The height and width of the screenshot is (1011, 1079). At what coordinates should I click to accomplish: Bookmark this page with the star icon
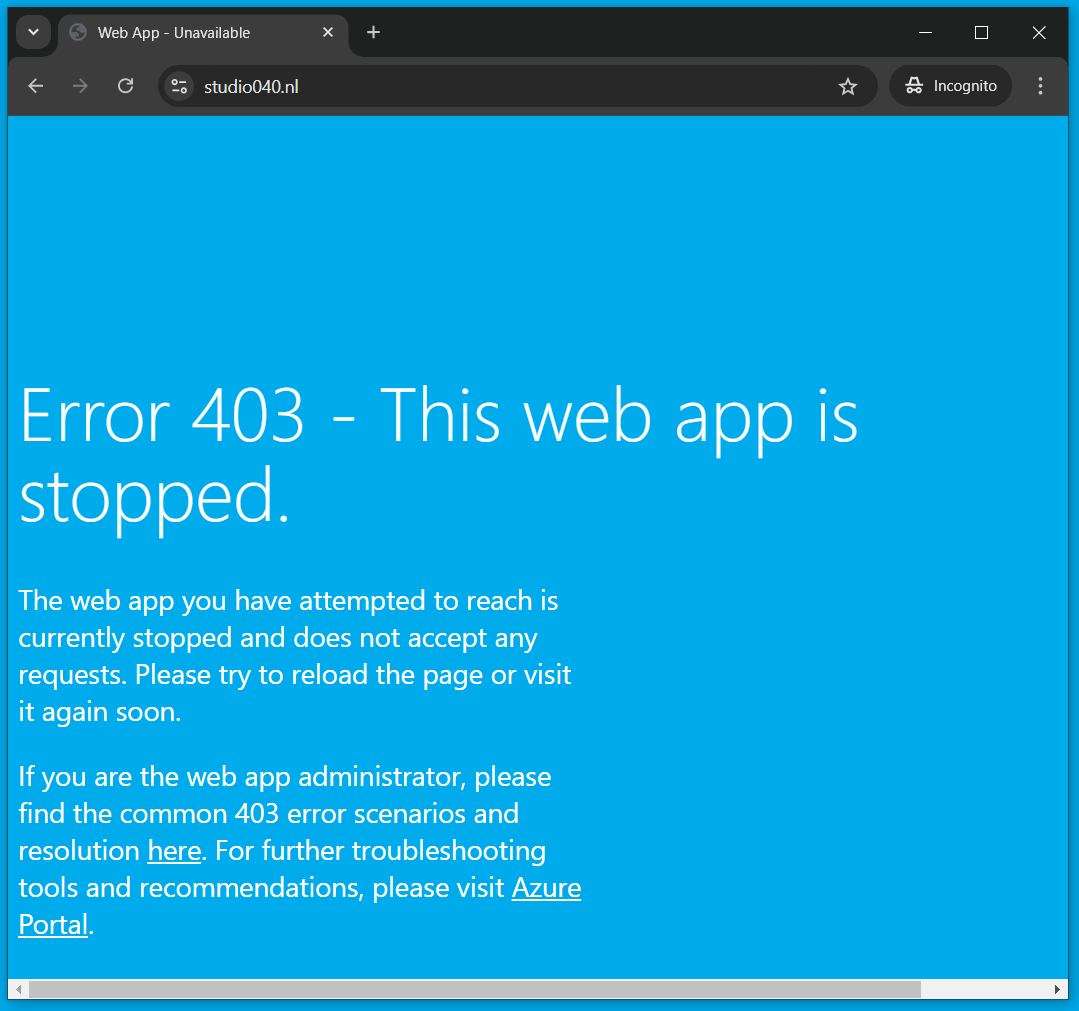[848, 86]
